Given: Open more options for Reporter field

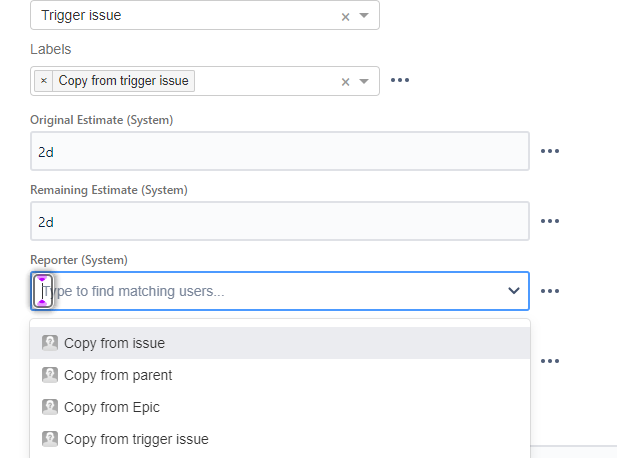Looking at the screenshot, I should pos(549,291).
